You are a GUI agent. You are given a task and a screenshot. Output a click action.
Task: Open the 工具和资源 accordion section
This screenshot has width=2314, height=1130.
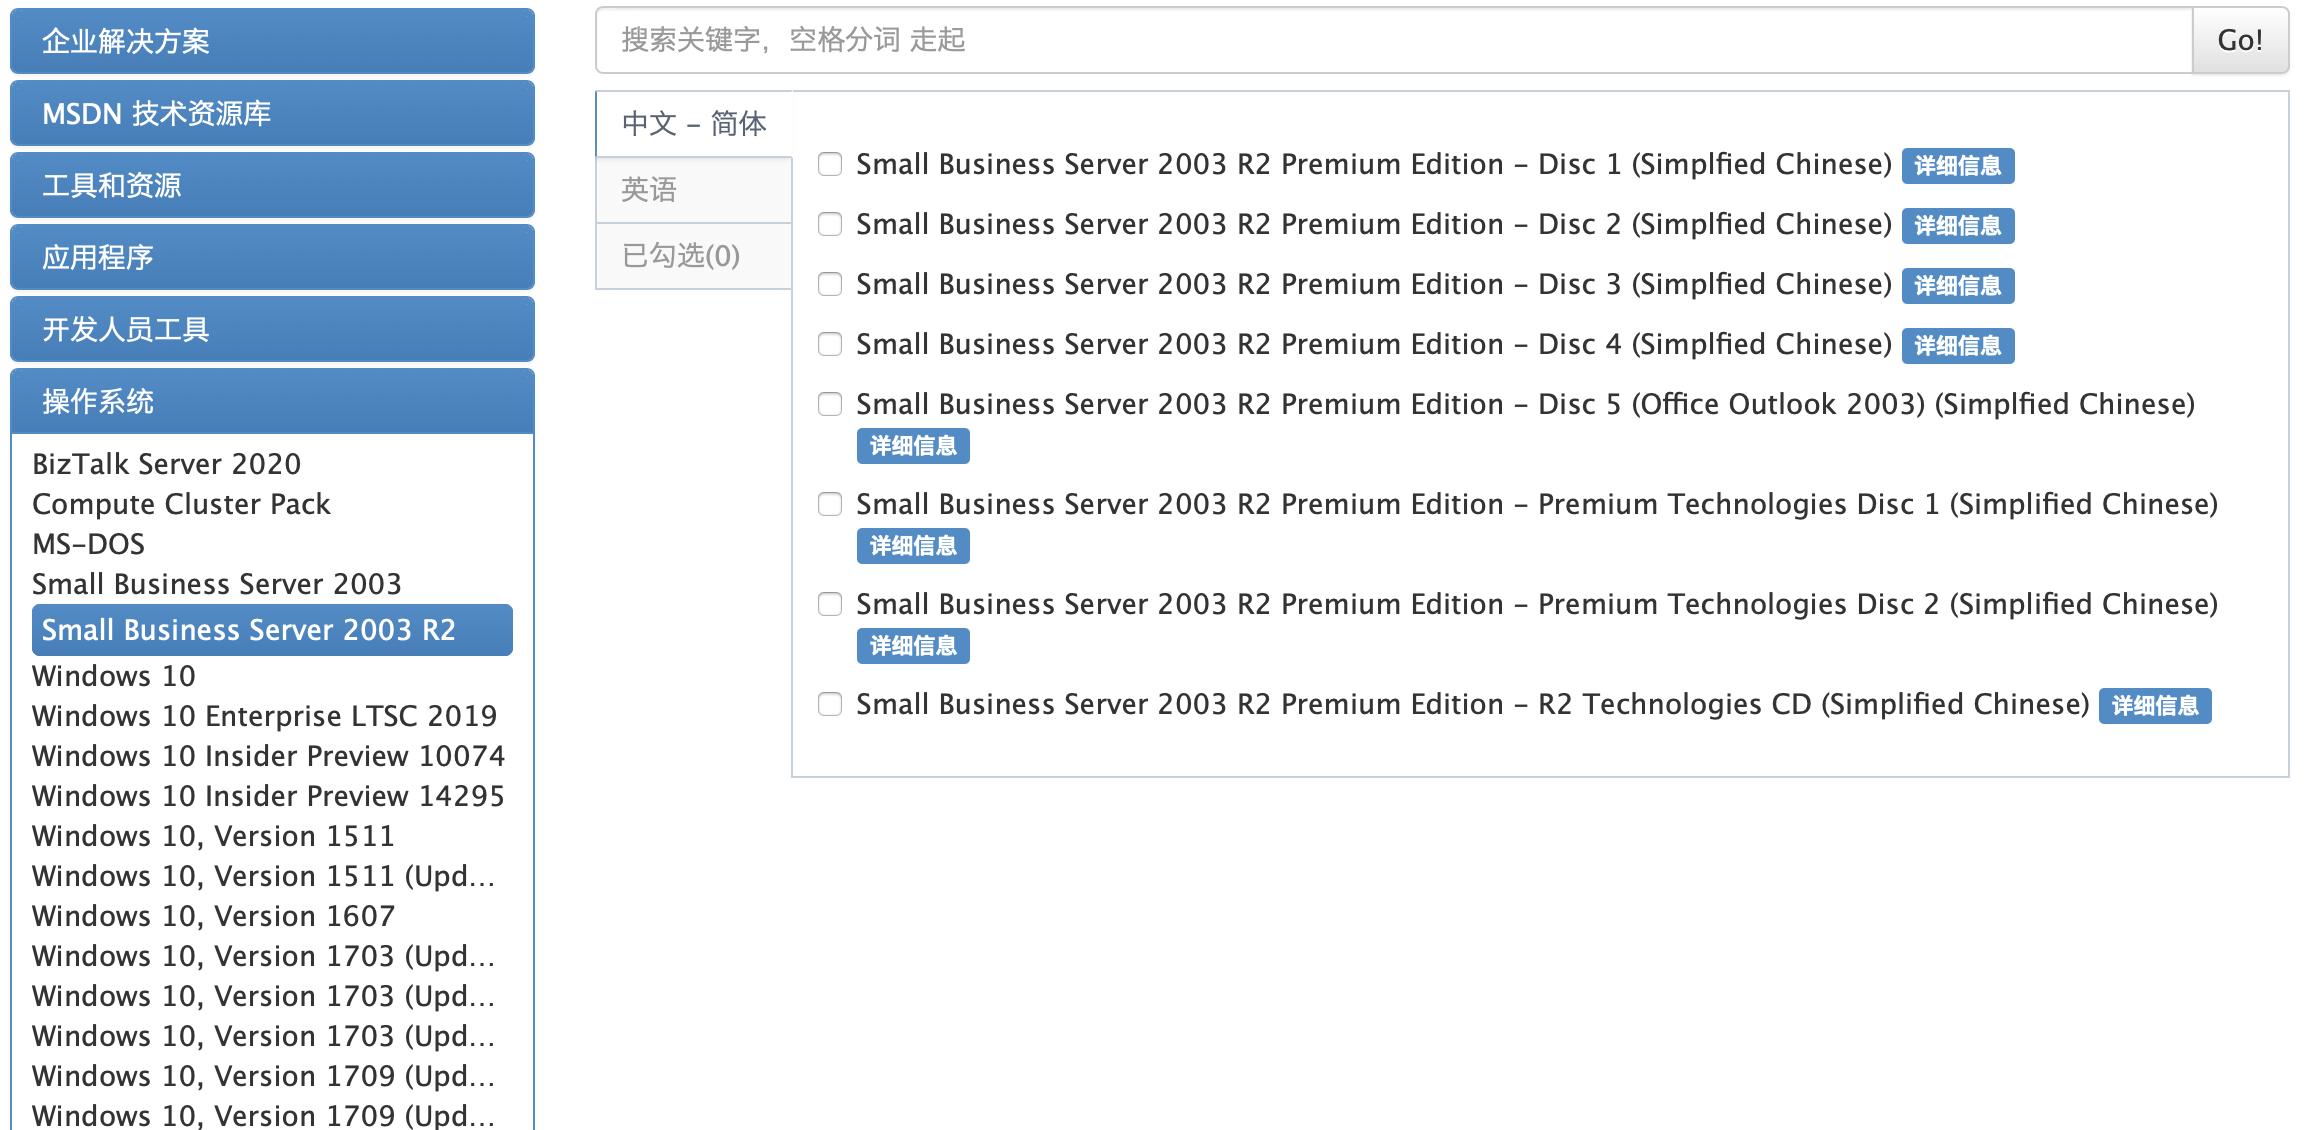coord(272,185)
